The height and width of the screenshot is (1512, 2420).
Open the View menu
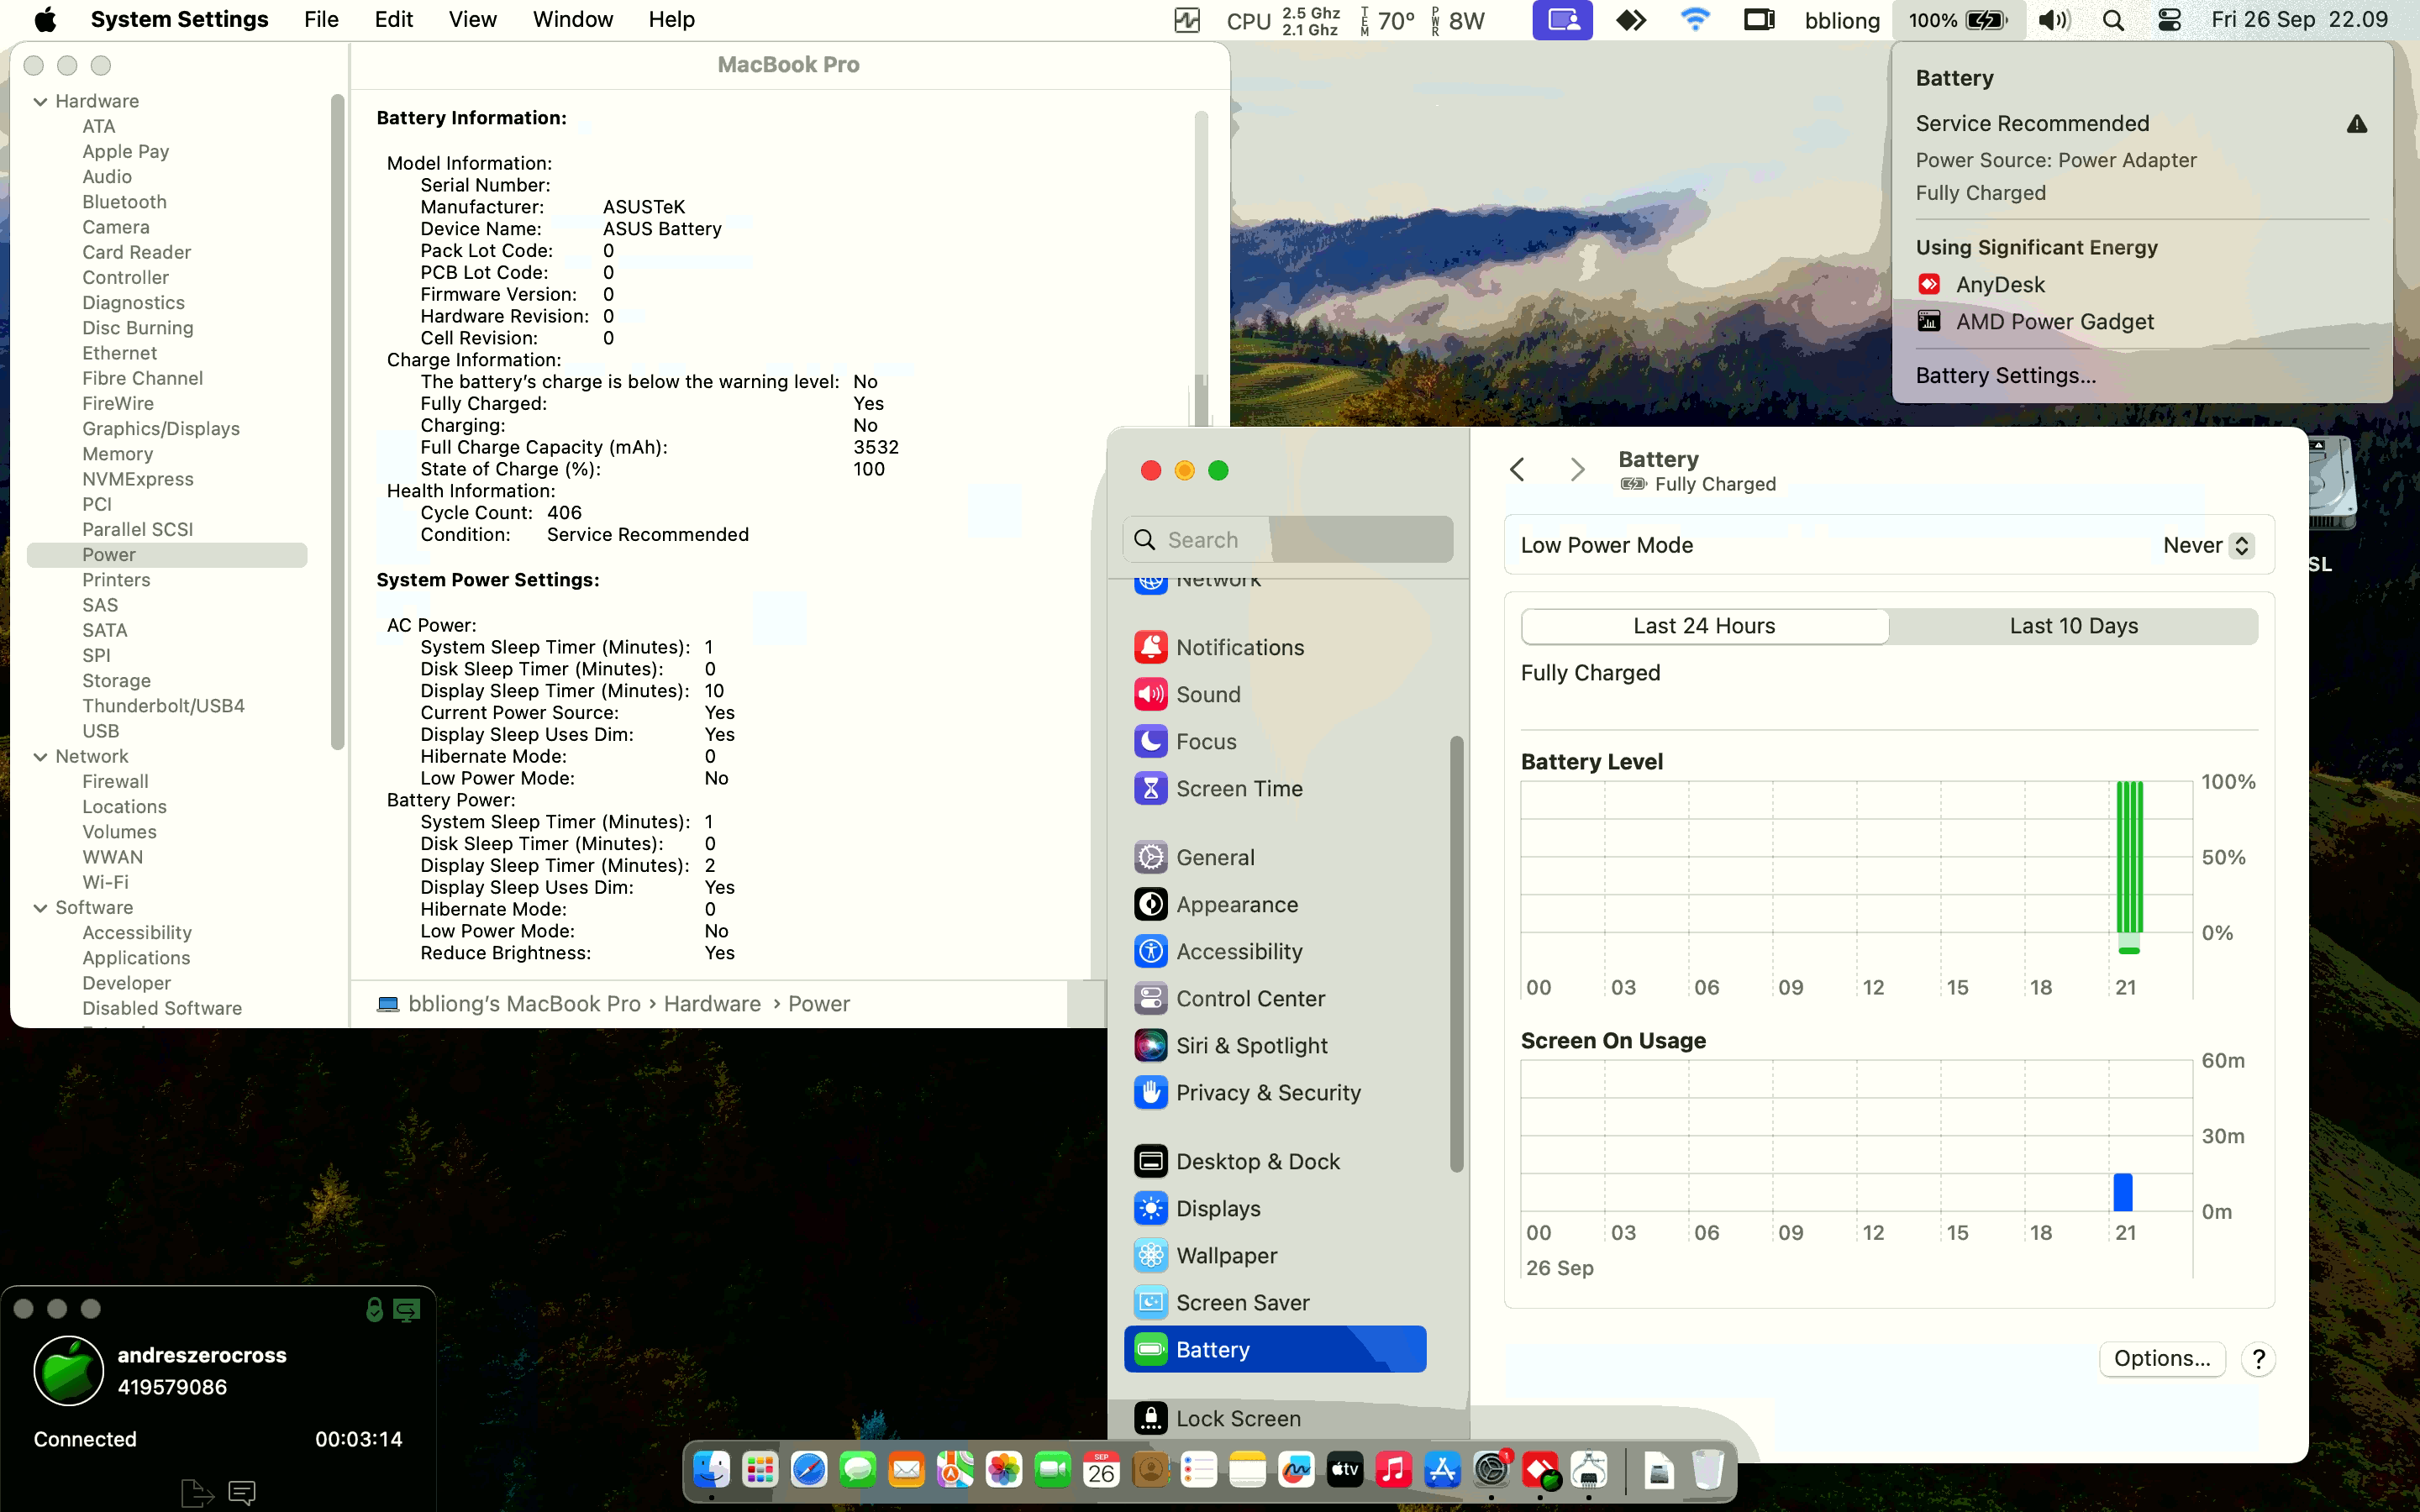472,20
